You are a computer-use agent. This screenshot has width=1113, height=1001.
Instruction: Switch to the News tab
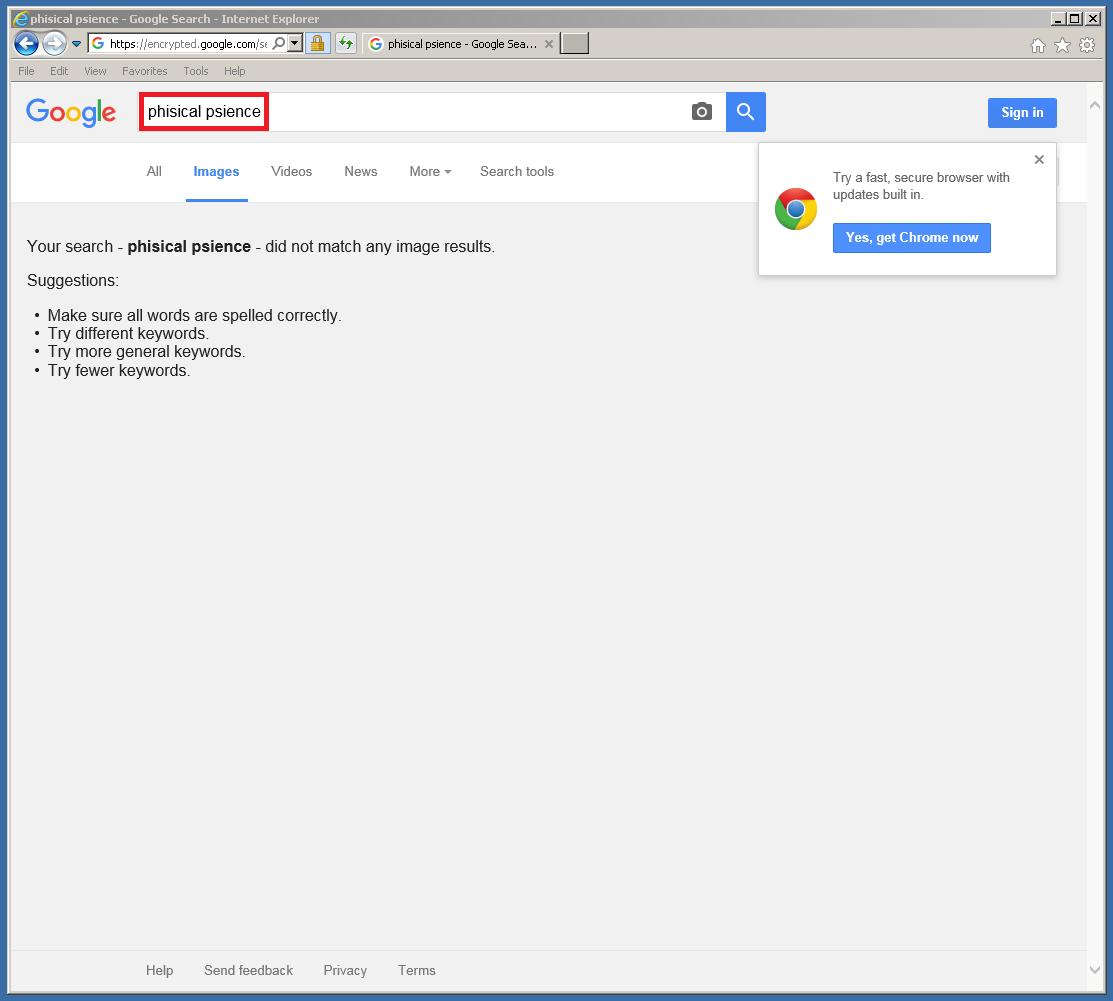click(361, 171)
